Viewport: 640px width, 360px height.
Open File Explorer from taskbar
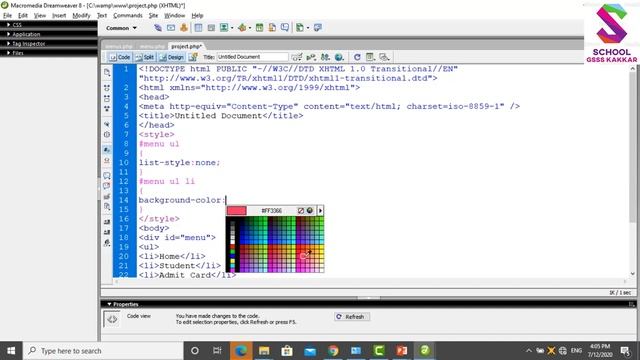pos(264,351)
